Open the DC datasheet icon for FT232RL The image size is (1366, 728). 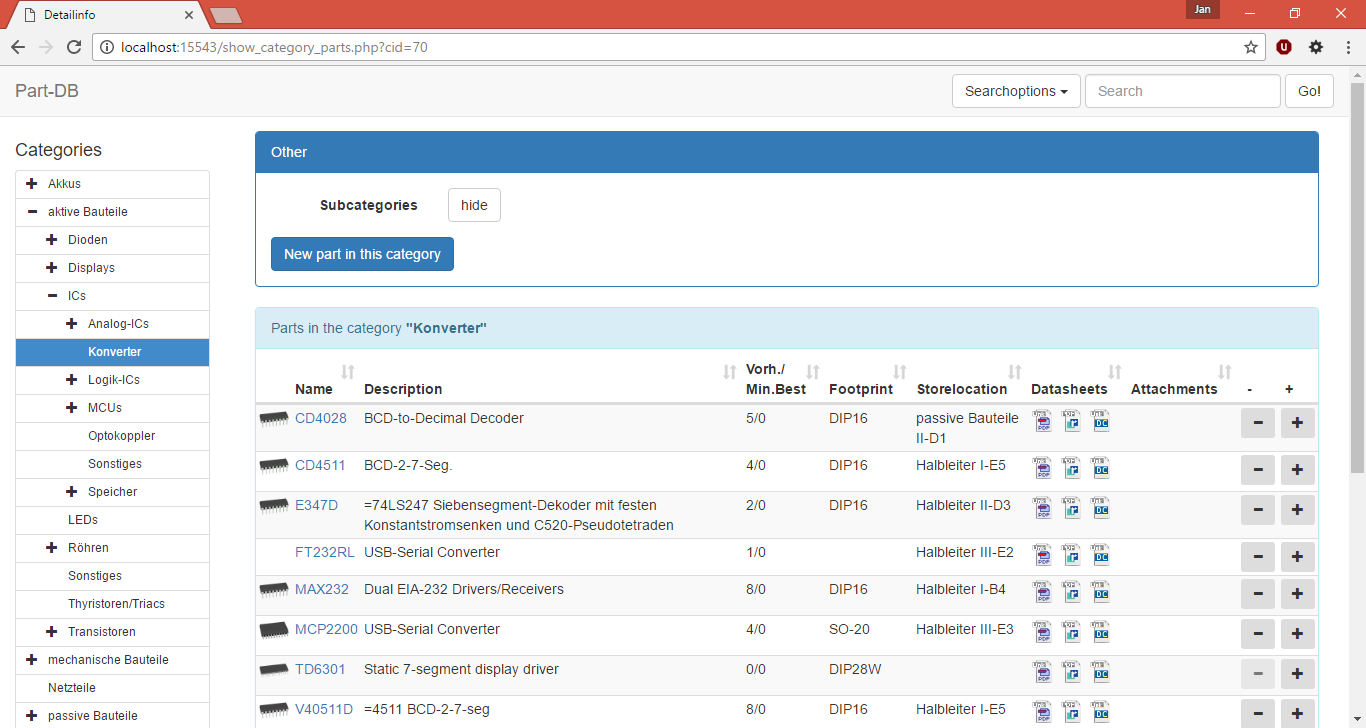(x=1101, y=554)
